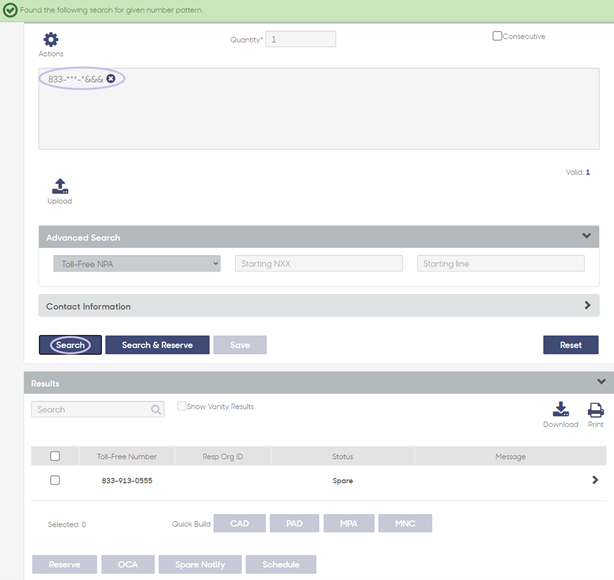Print the results list
The height and width of the screenshot is (580, 614).
(596, 410)
